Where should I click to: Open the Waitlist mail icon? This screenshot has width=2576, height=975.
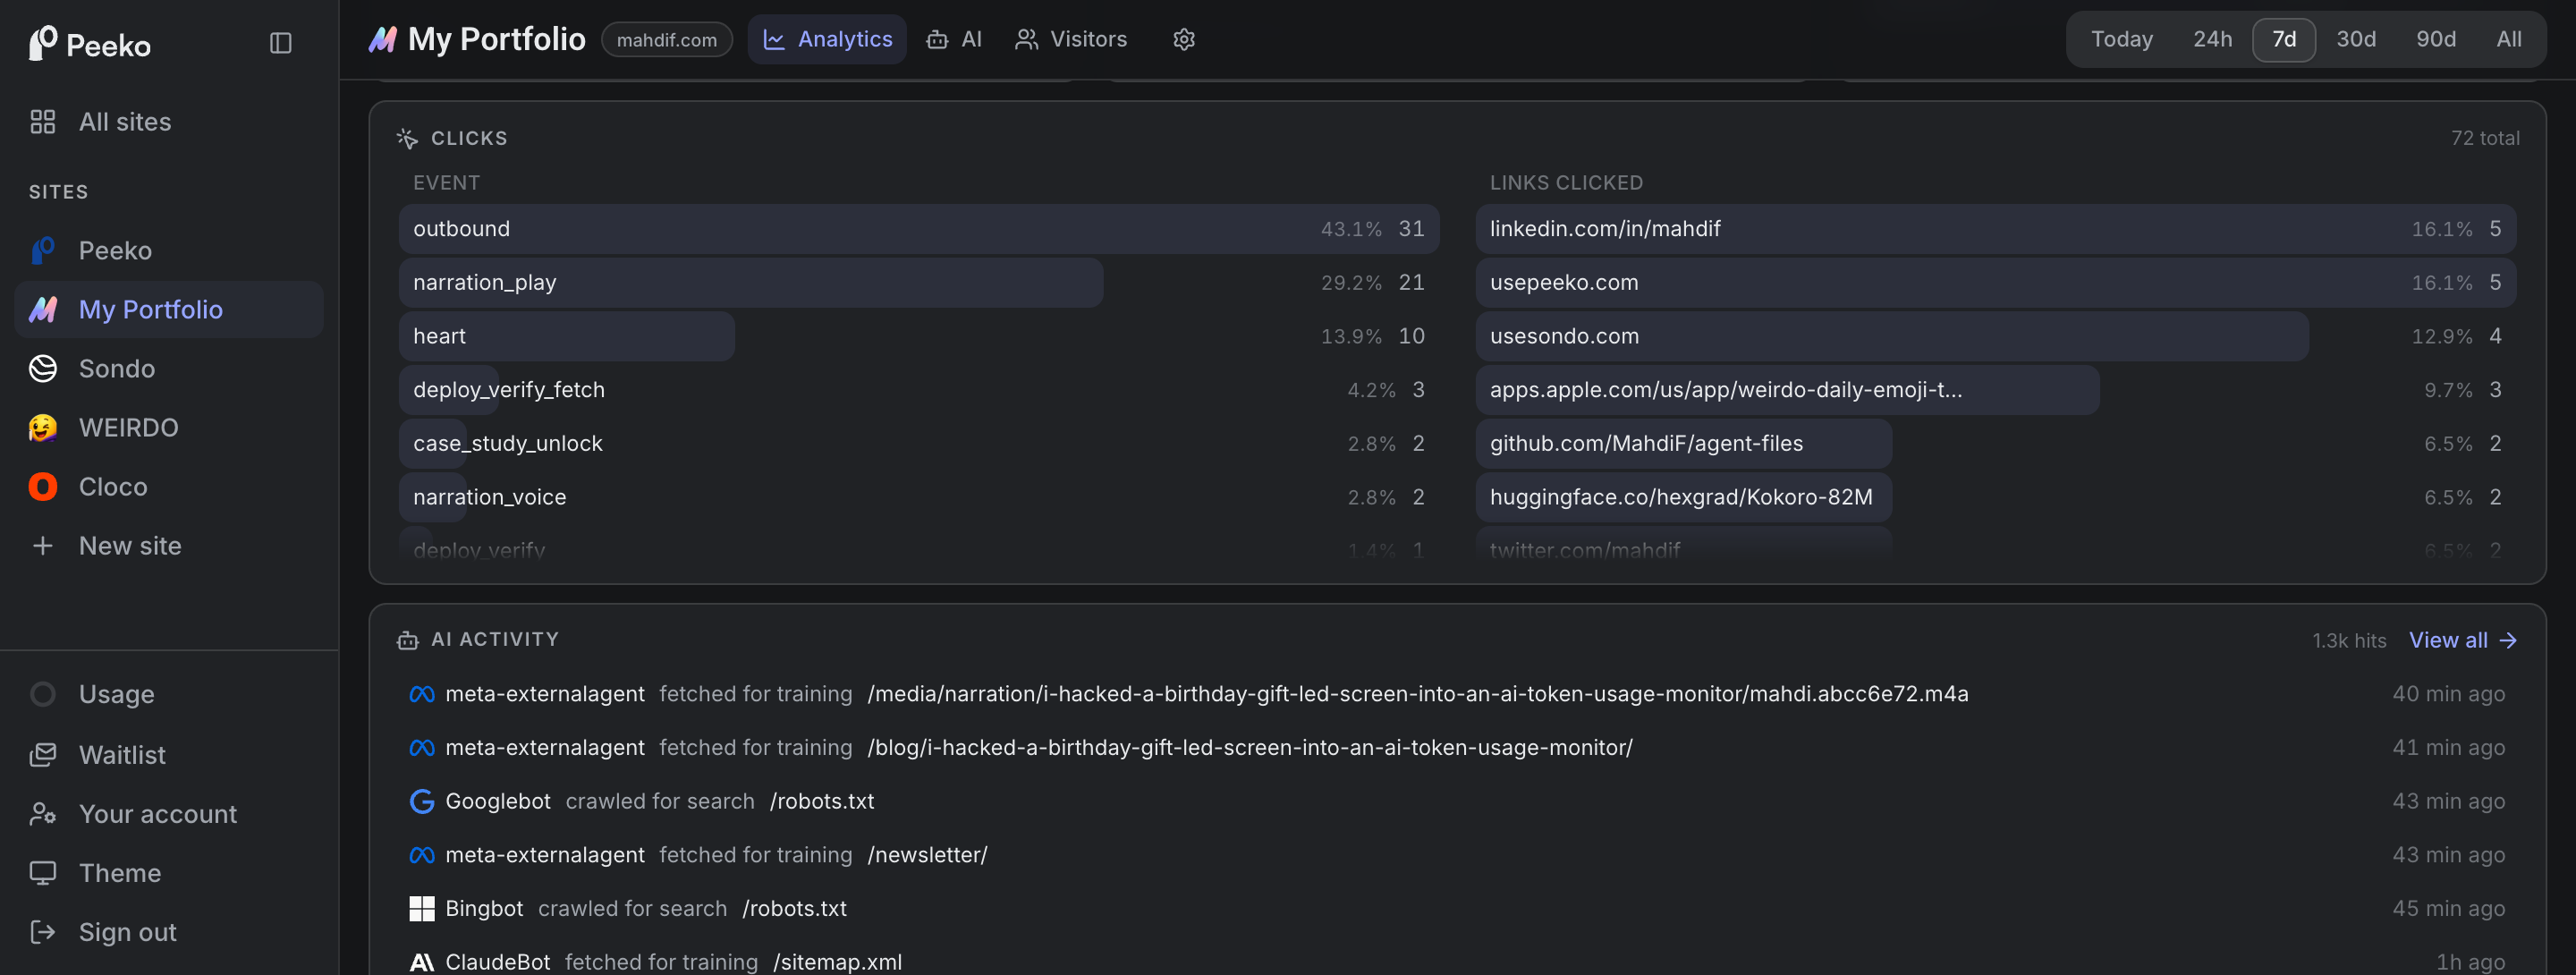43,754
